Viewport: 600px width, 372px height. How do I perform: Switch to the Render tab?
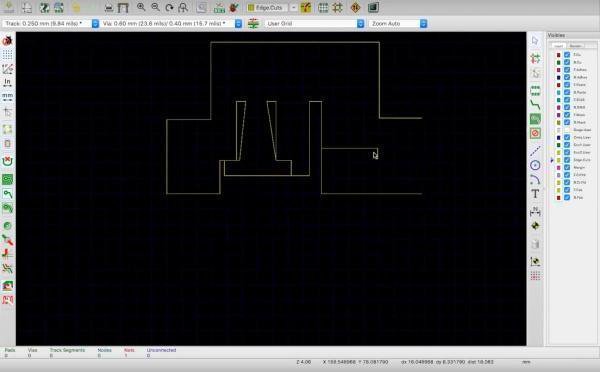[575, 46]
